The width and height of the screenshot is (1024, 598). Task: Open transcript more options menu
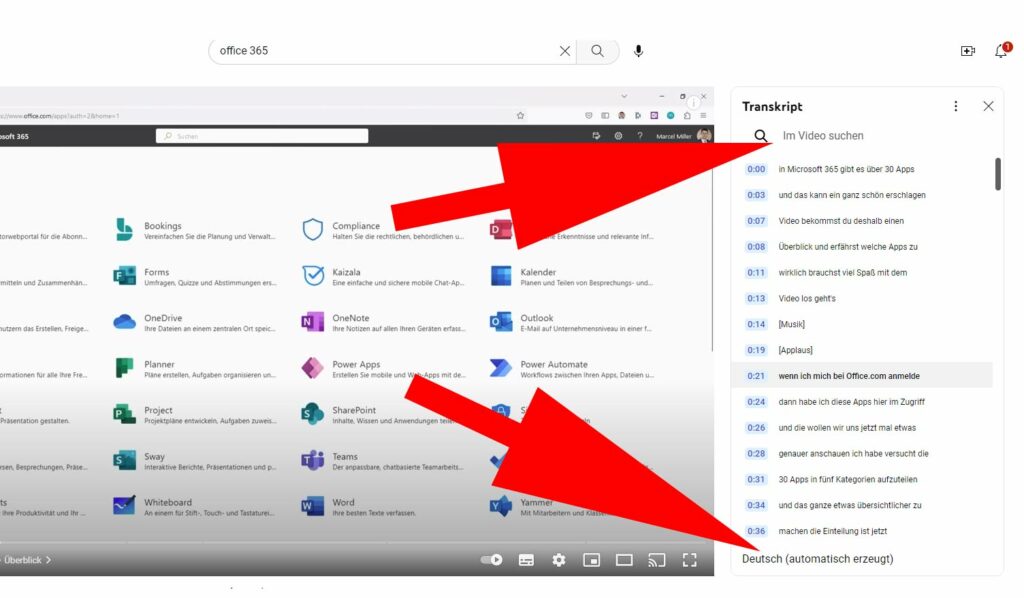[955, 106]
